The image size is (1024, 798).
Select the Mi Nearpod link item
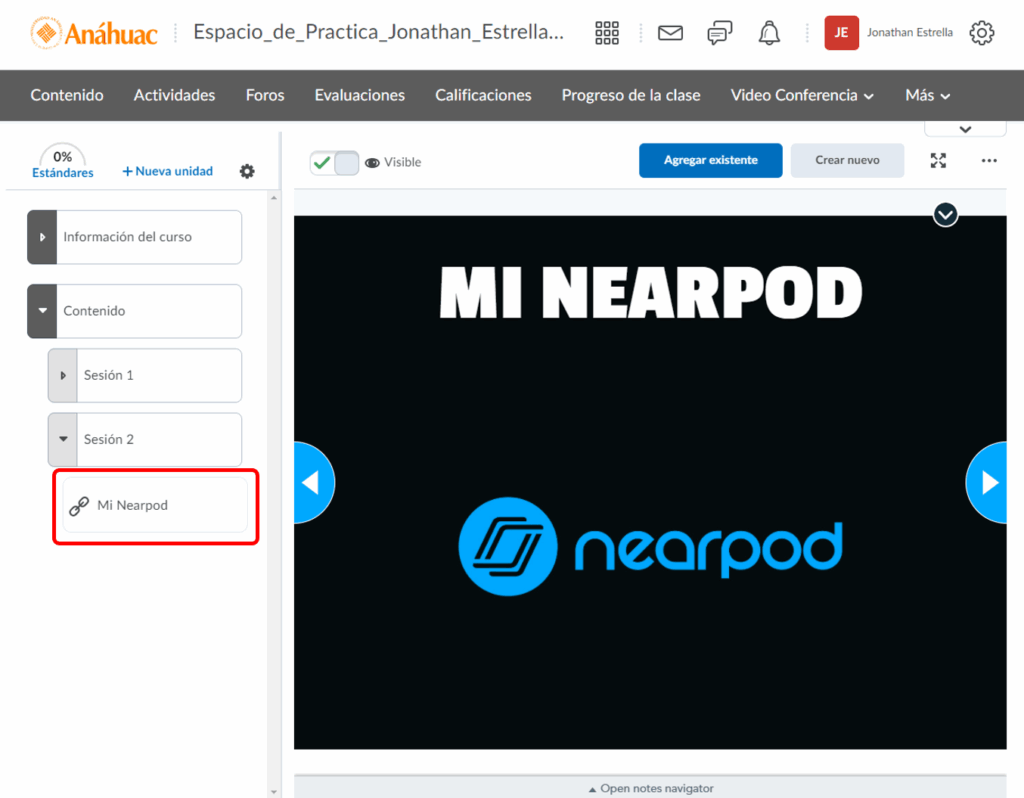pyautogui.click(x=132, y=505)
